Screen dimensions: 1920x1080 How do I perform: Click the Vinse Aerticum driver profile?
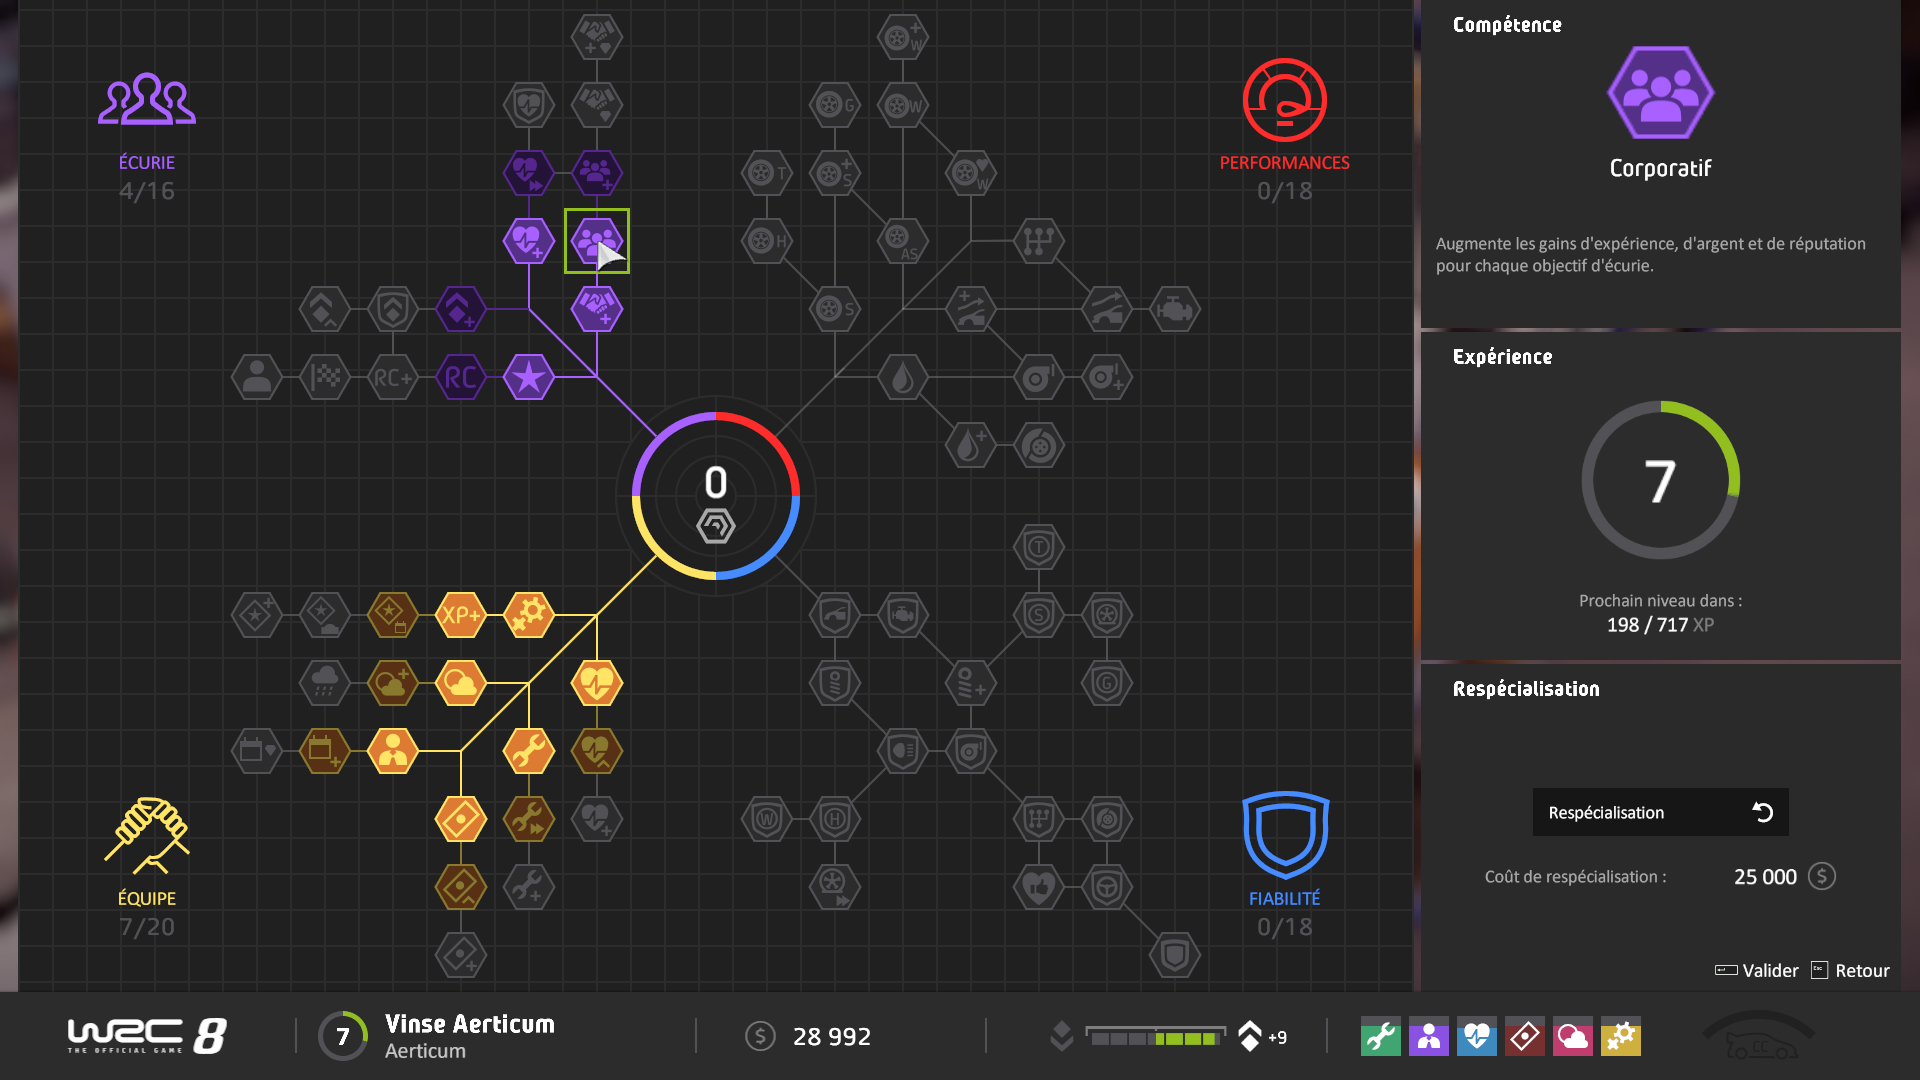coord(437,1036)
